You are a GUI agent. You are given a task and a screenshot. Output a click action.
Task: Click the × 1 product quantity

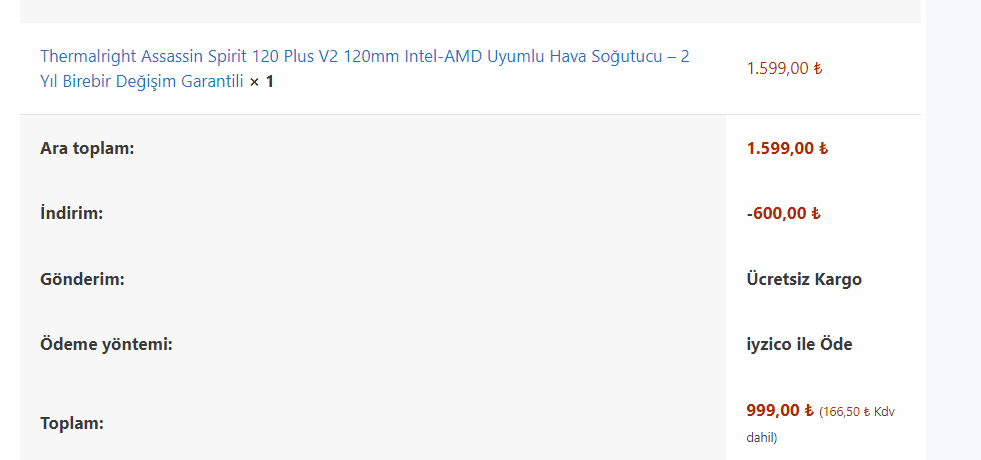[261, 82]
